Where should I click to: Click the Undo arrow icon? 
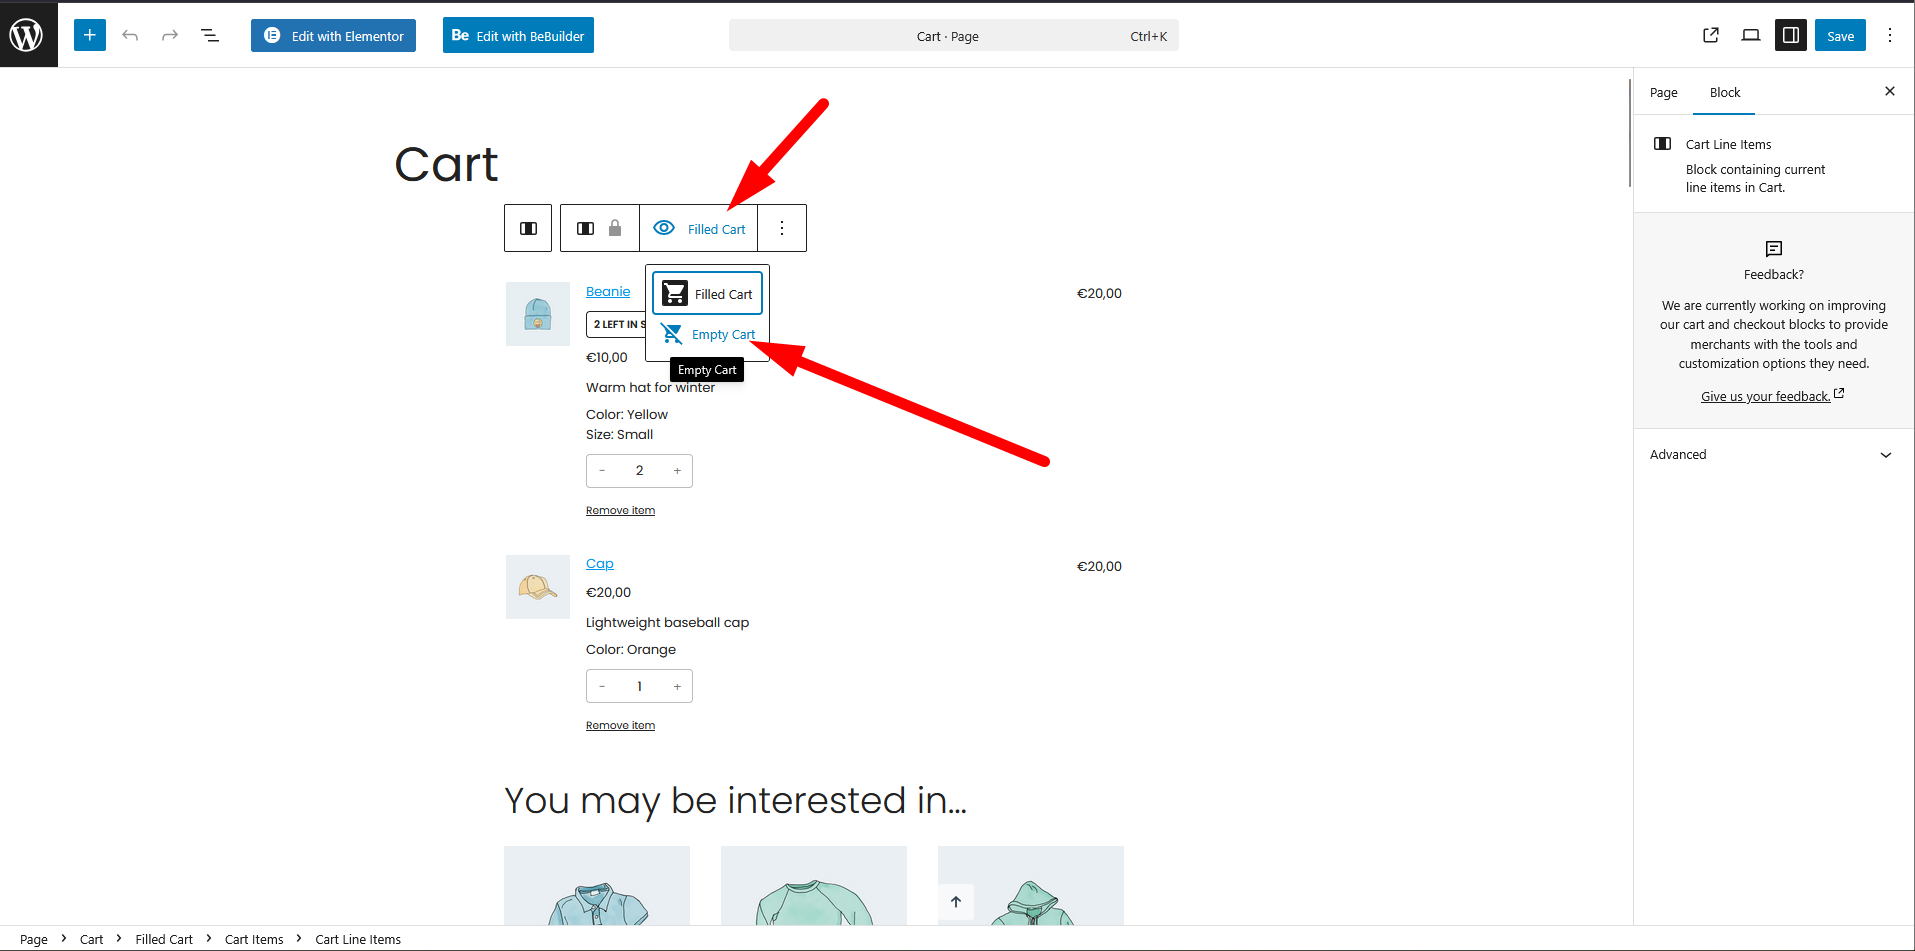point(130,35)
